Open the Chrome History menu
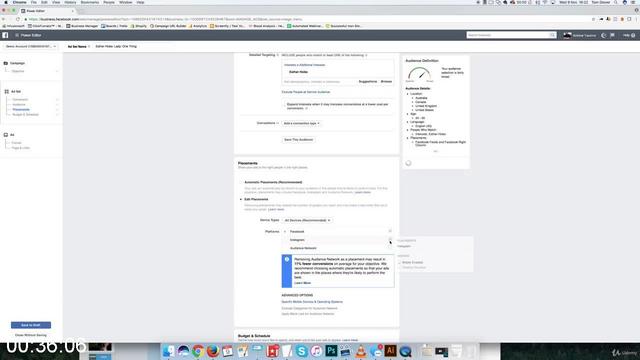Viewport: 640px width, 360px height. 70,2
